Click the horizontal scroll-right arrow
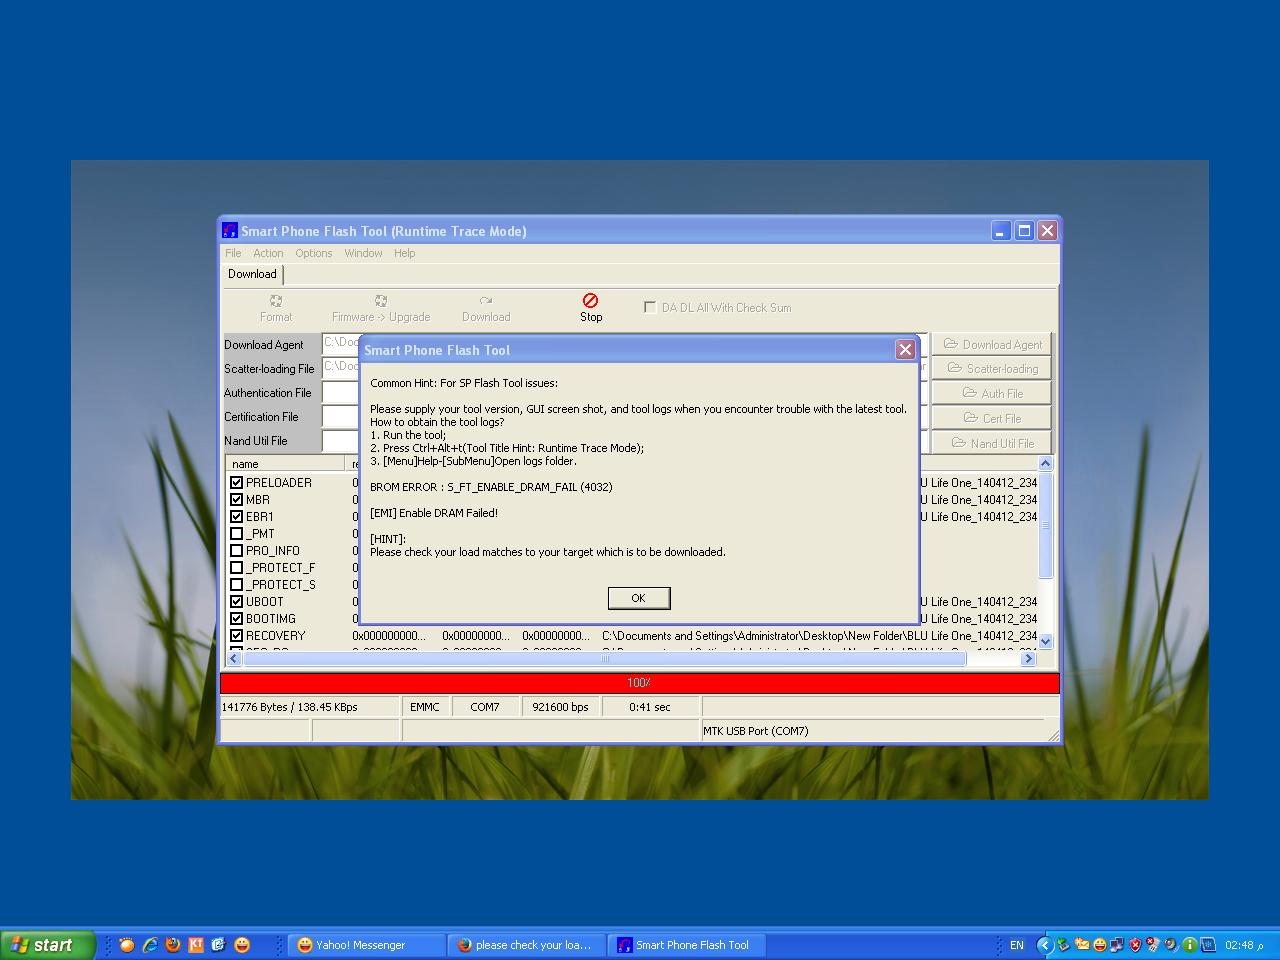1280x960 pixels. (x=1028, y=658)
